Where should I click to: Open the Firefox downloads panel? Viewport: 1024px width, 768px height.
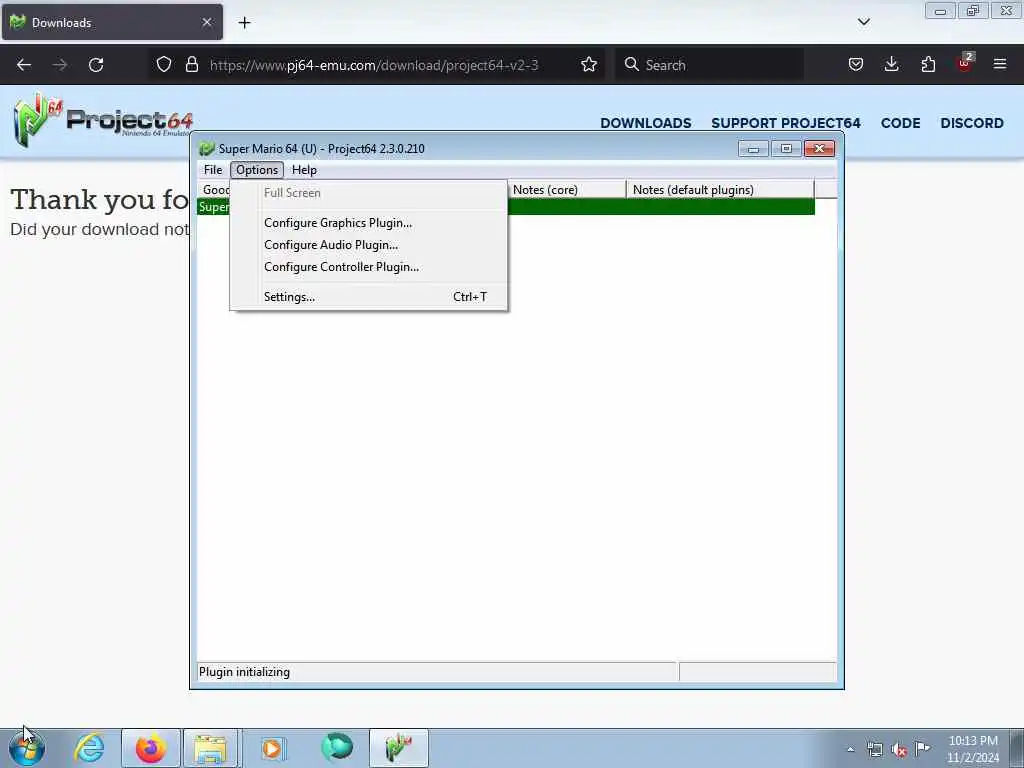(x=891, y=65)
